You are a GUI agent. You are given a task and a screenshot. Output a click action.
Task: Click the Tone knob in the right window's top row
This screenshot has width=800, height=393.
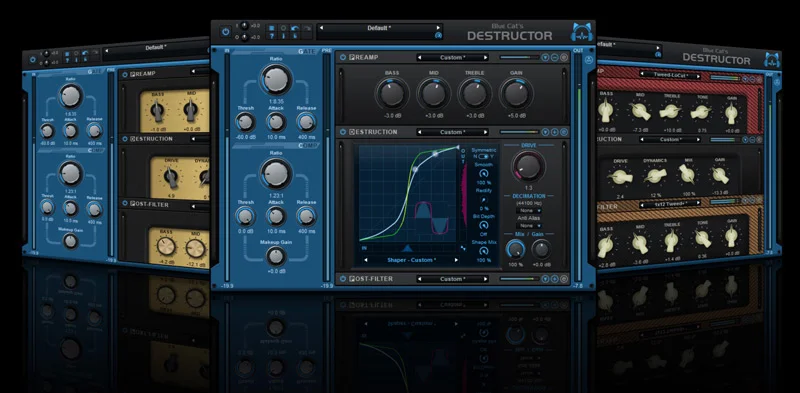(701, 112)
